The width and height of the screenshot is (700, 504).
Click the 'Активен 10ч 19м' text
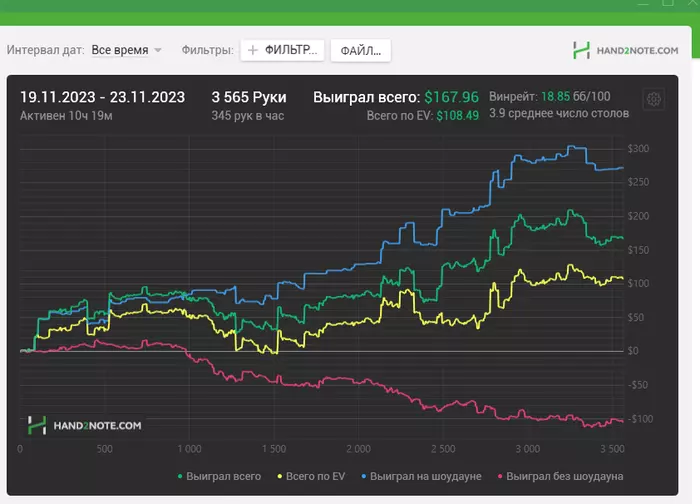click(66, 116)
